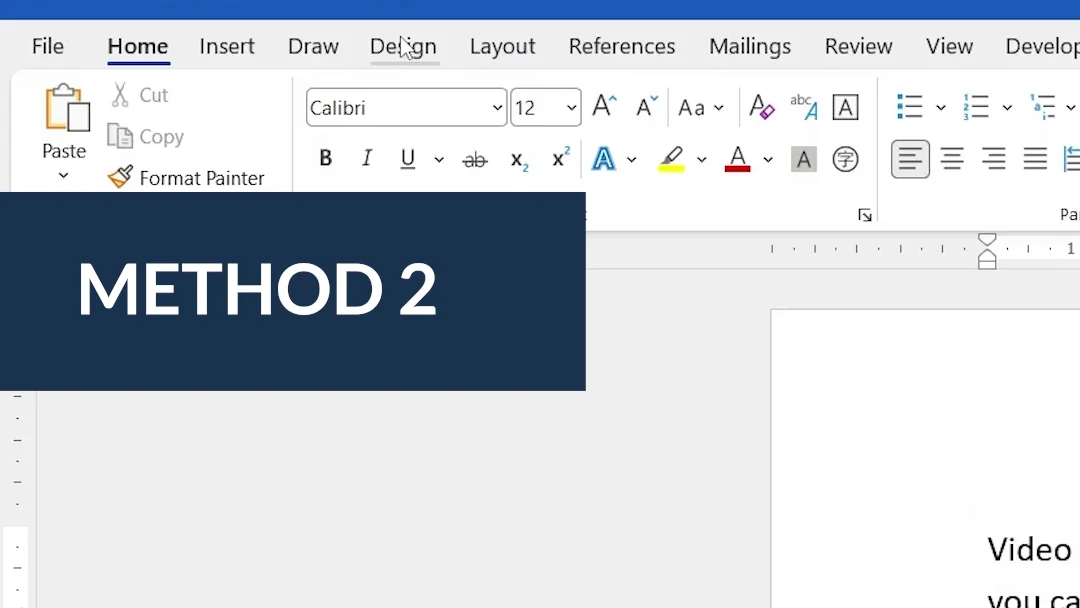Viewport: 1080px width, 608px height.
Task: Open underline style dropdown arrow
Action: (439, 160)
